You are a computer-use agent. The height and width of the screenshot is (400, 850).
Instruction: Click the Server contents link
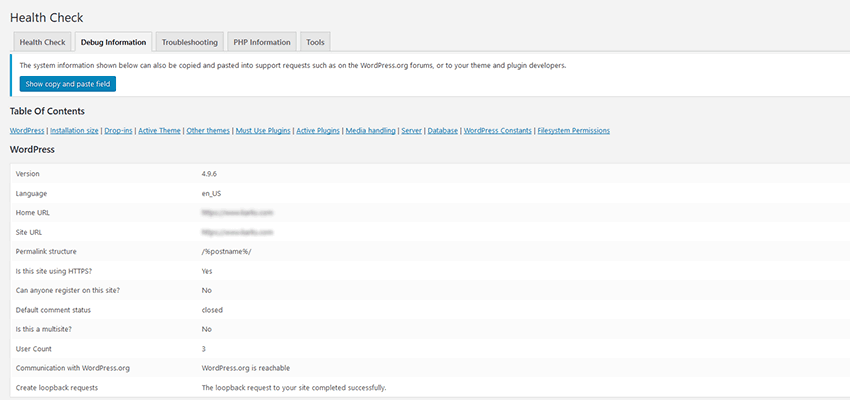click(411, 131)
